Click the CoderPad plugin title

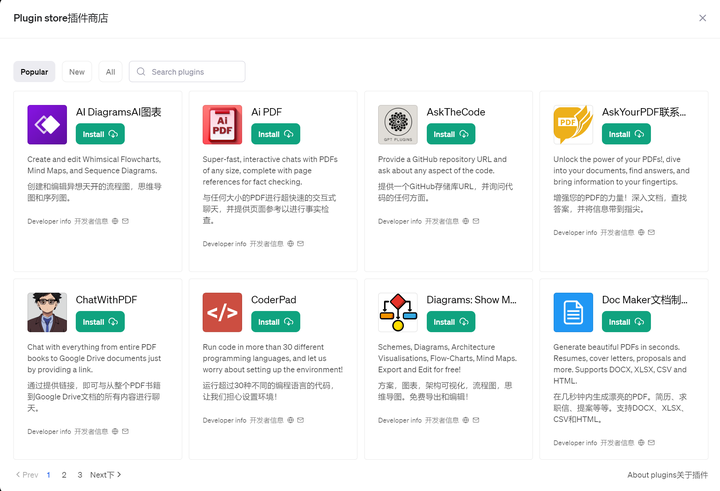coord(274,299)
